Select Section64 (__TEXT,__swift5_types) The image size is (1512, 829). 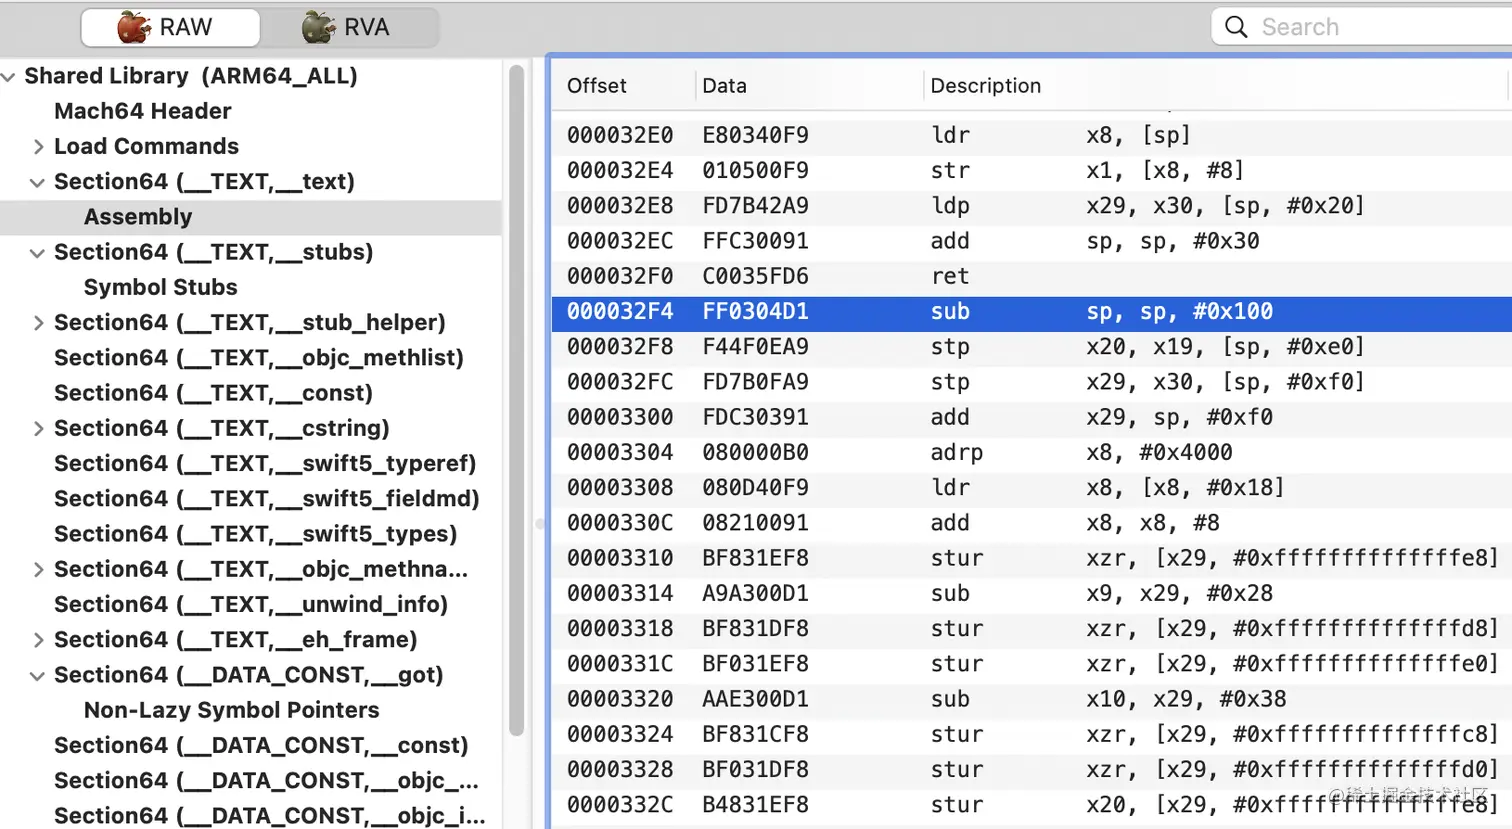(256, 534)
